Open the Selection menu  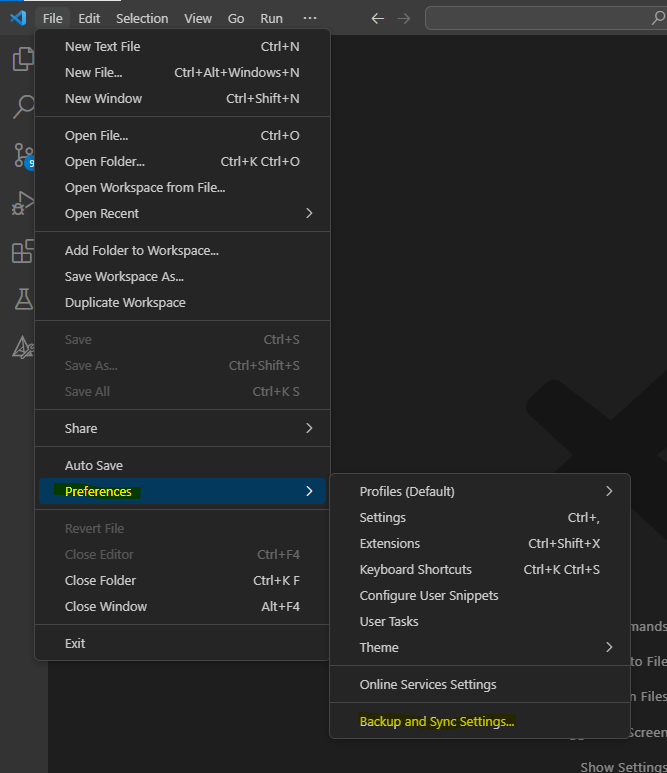coord(142,18)
